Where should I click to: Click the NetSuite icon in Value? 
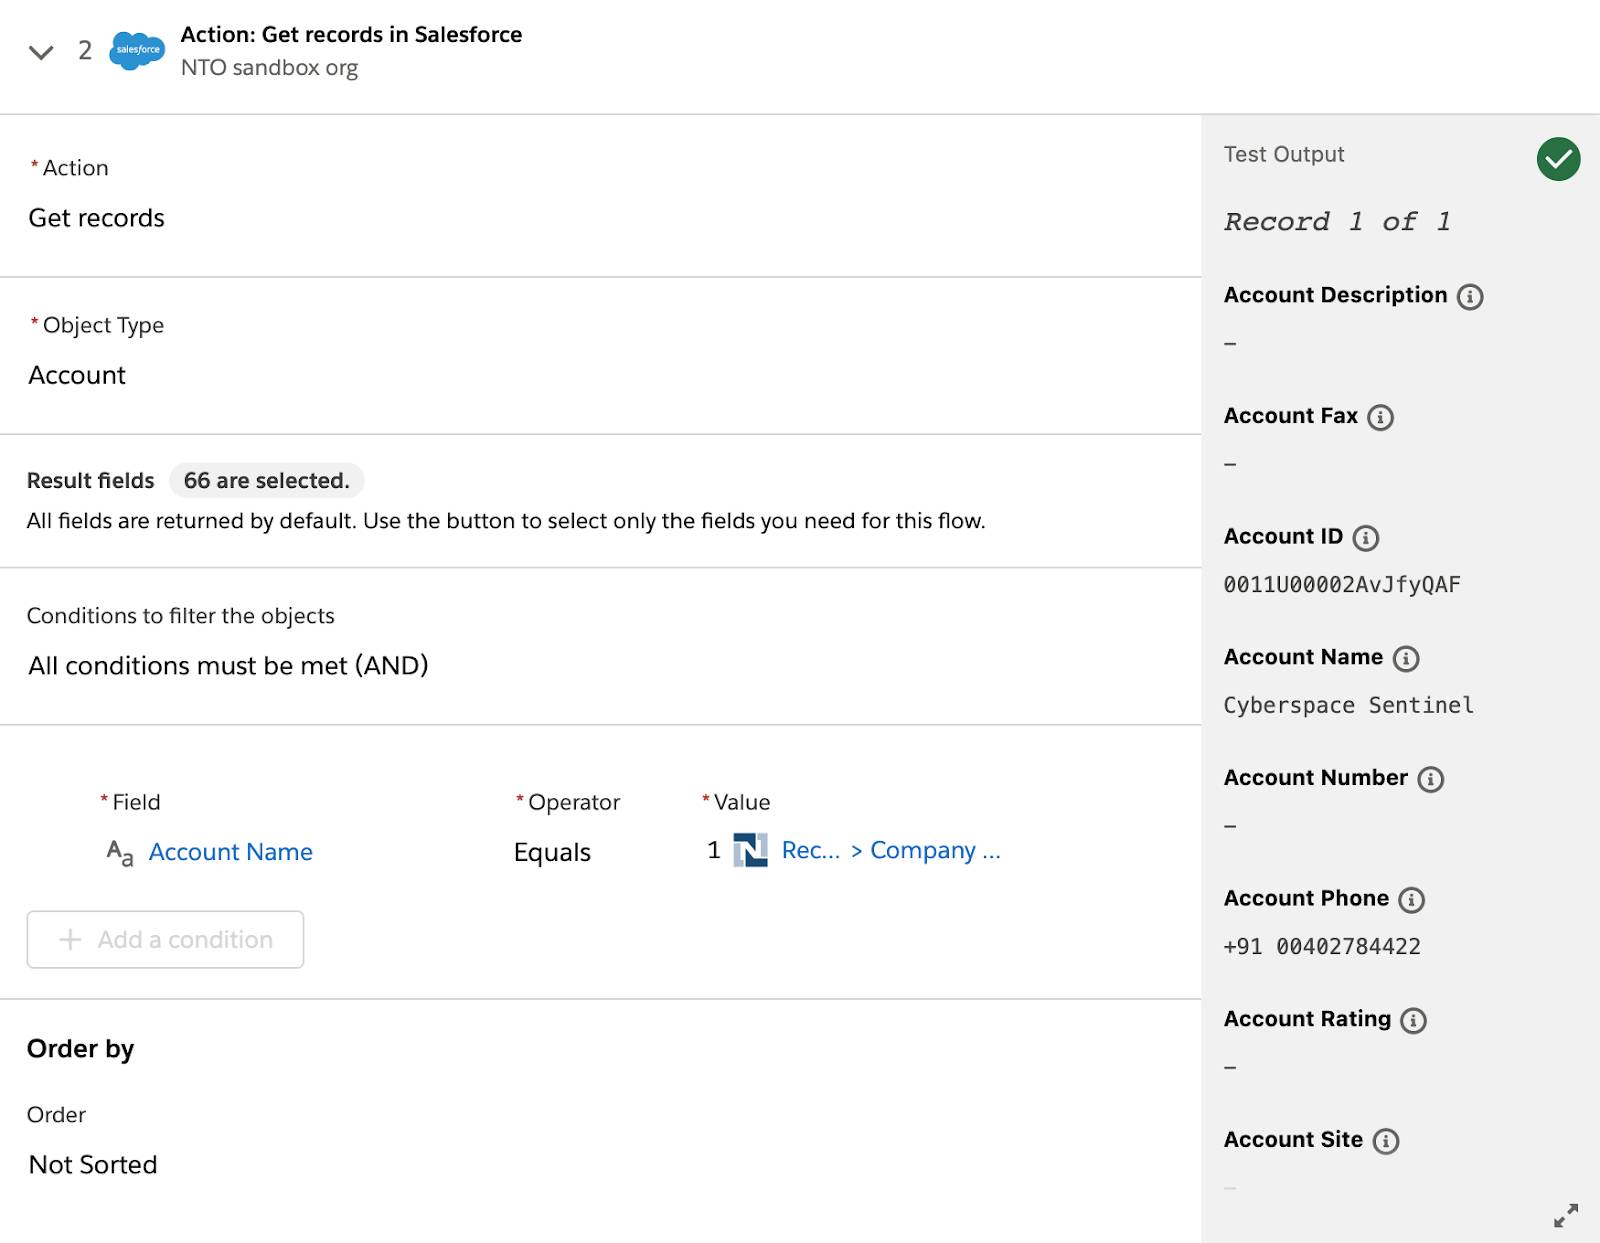click(750, 850)
